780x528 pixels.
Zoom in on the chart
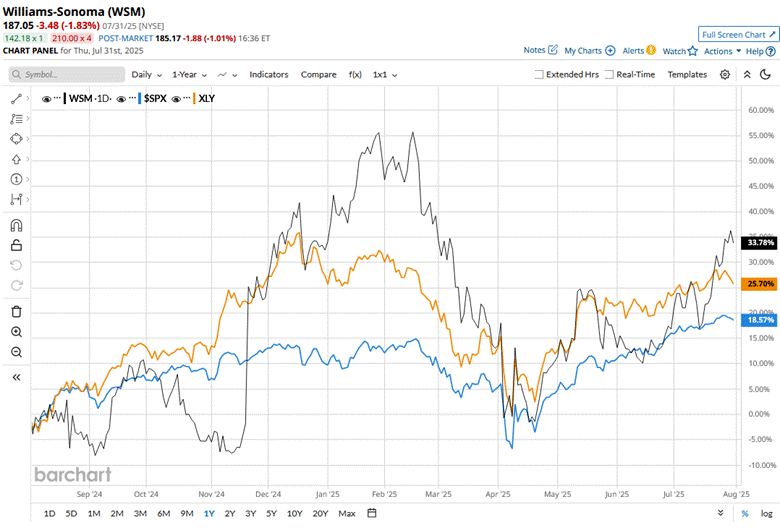(16, 332)
